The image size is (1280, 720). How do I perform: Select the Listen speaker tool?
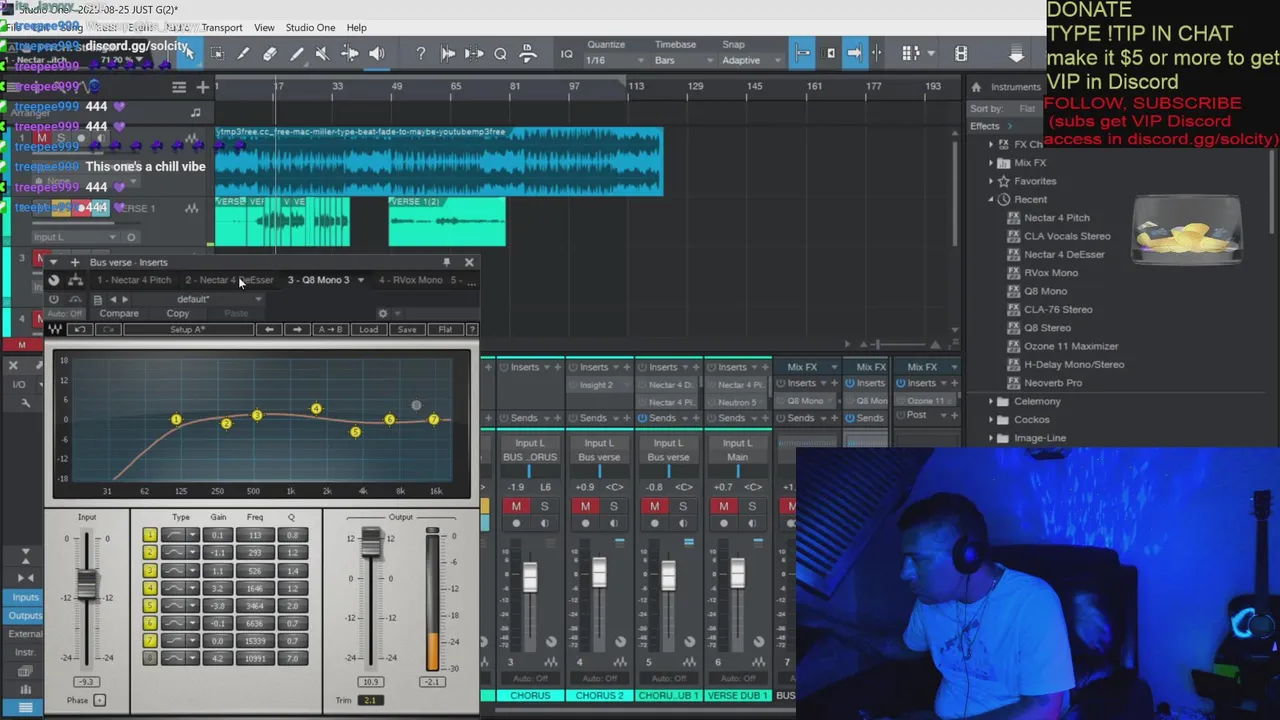376,53
